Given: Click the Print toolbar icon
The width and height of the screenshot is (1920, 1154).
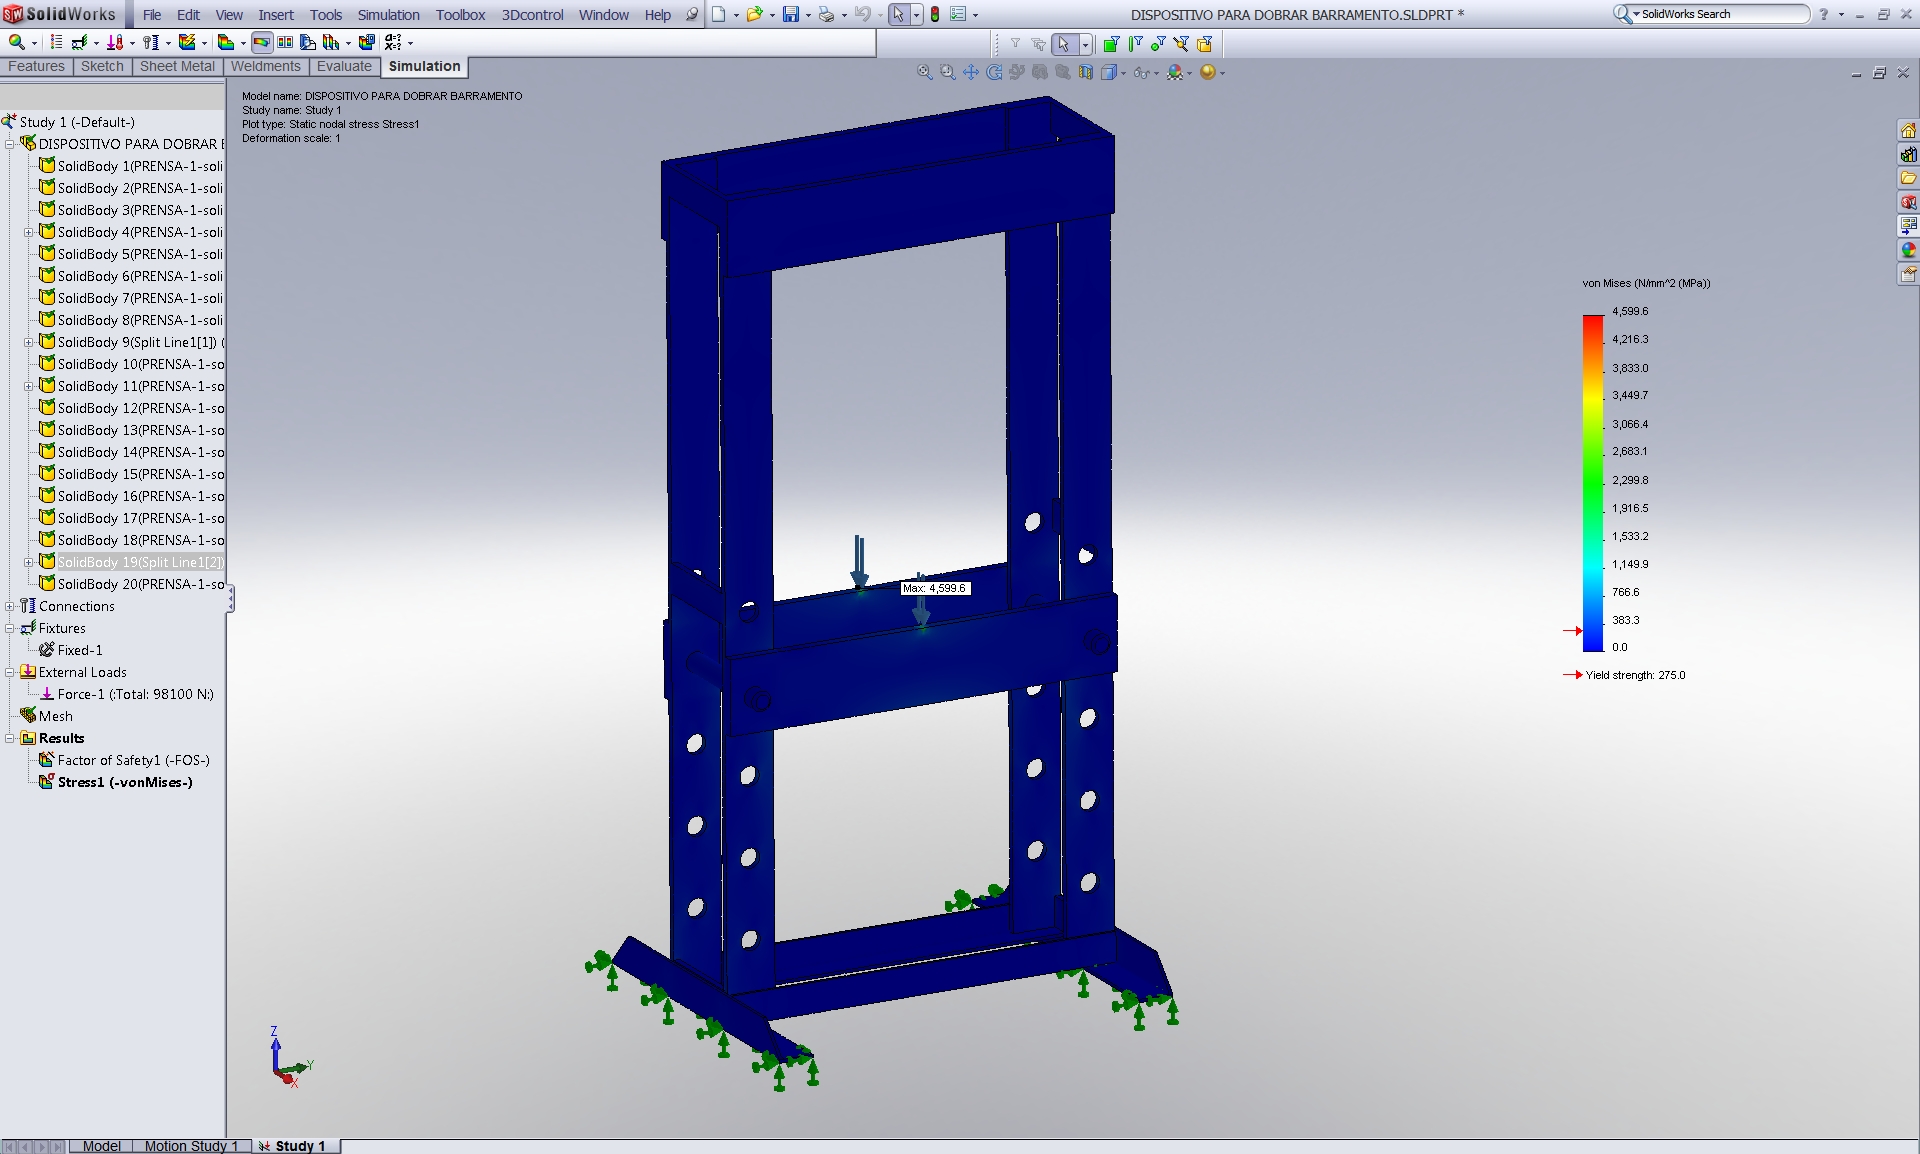Looking at the screenshot, I should [826, 14].
